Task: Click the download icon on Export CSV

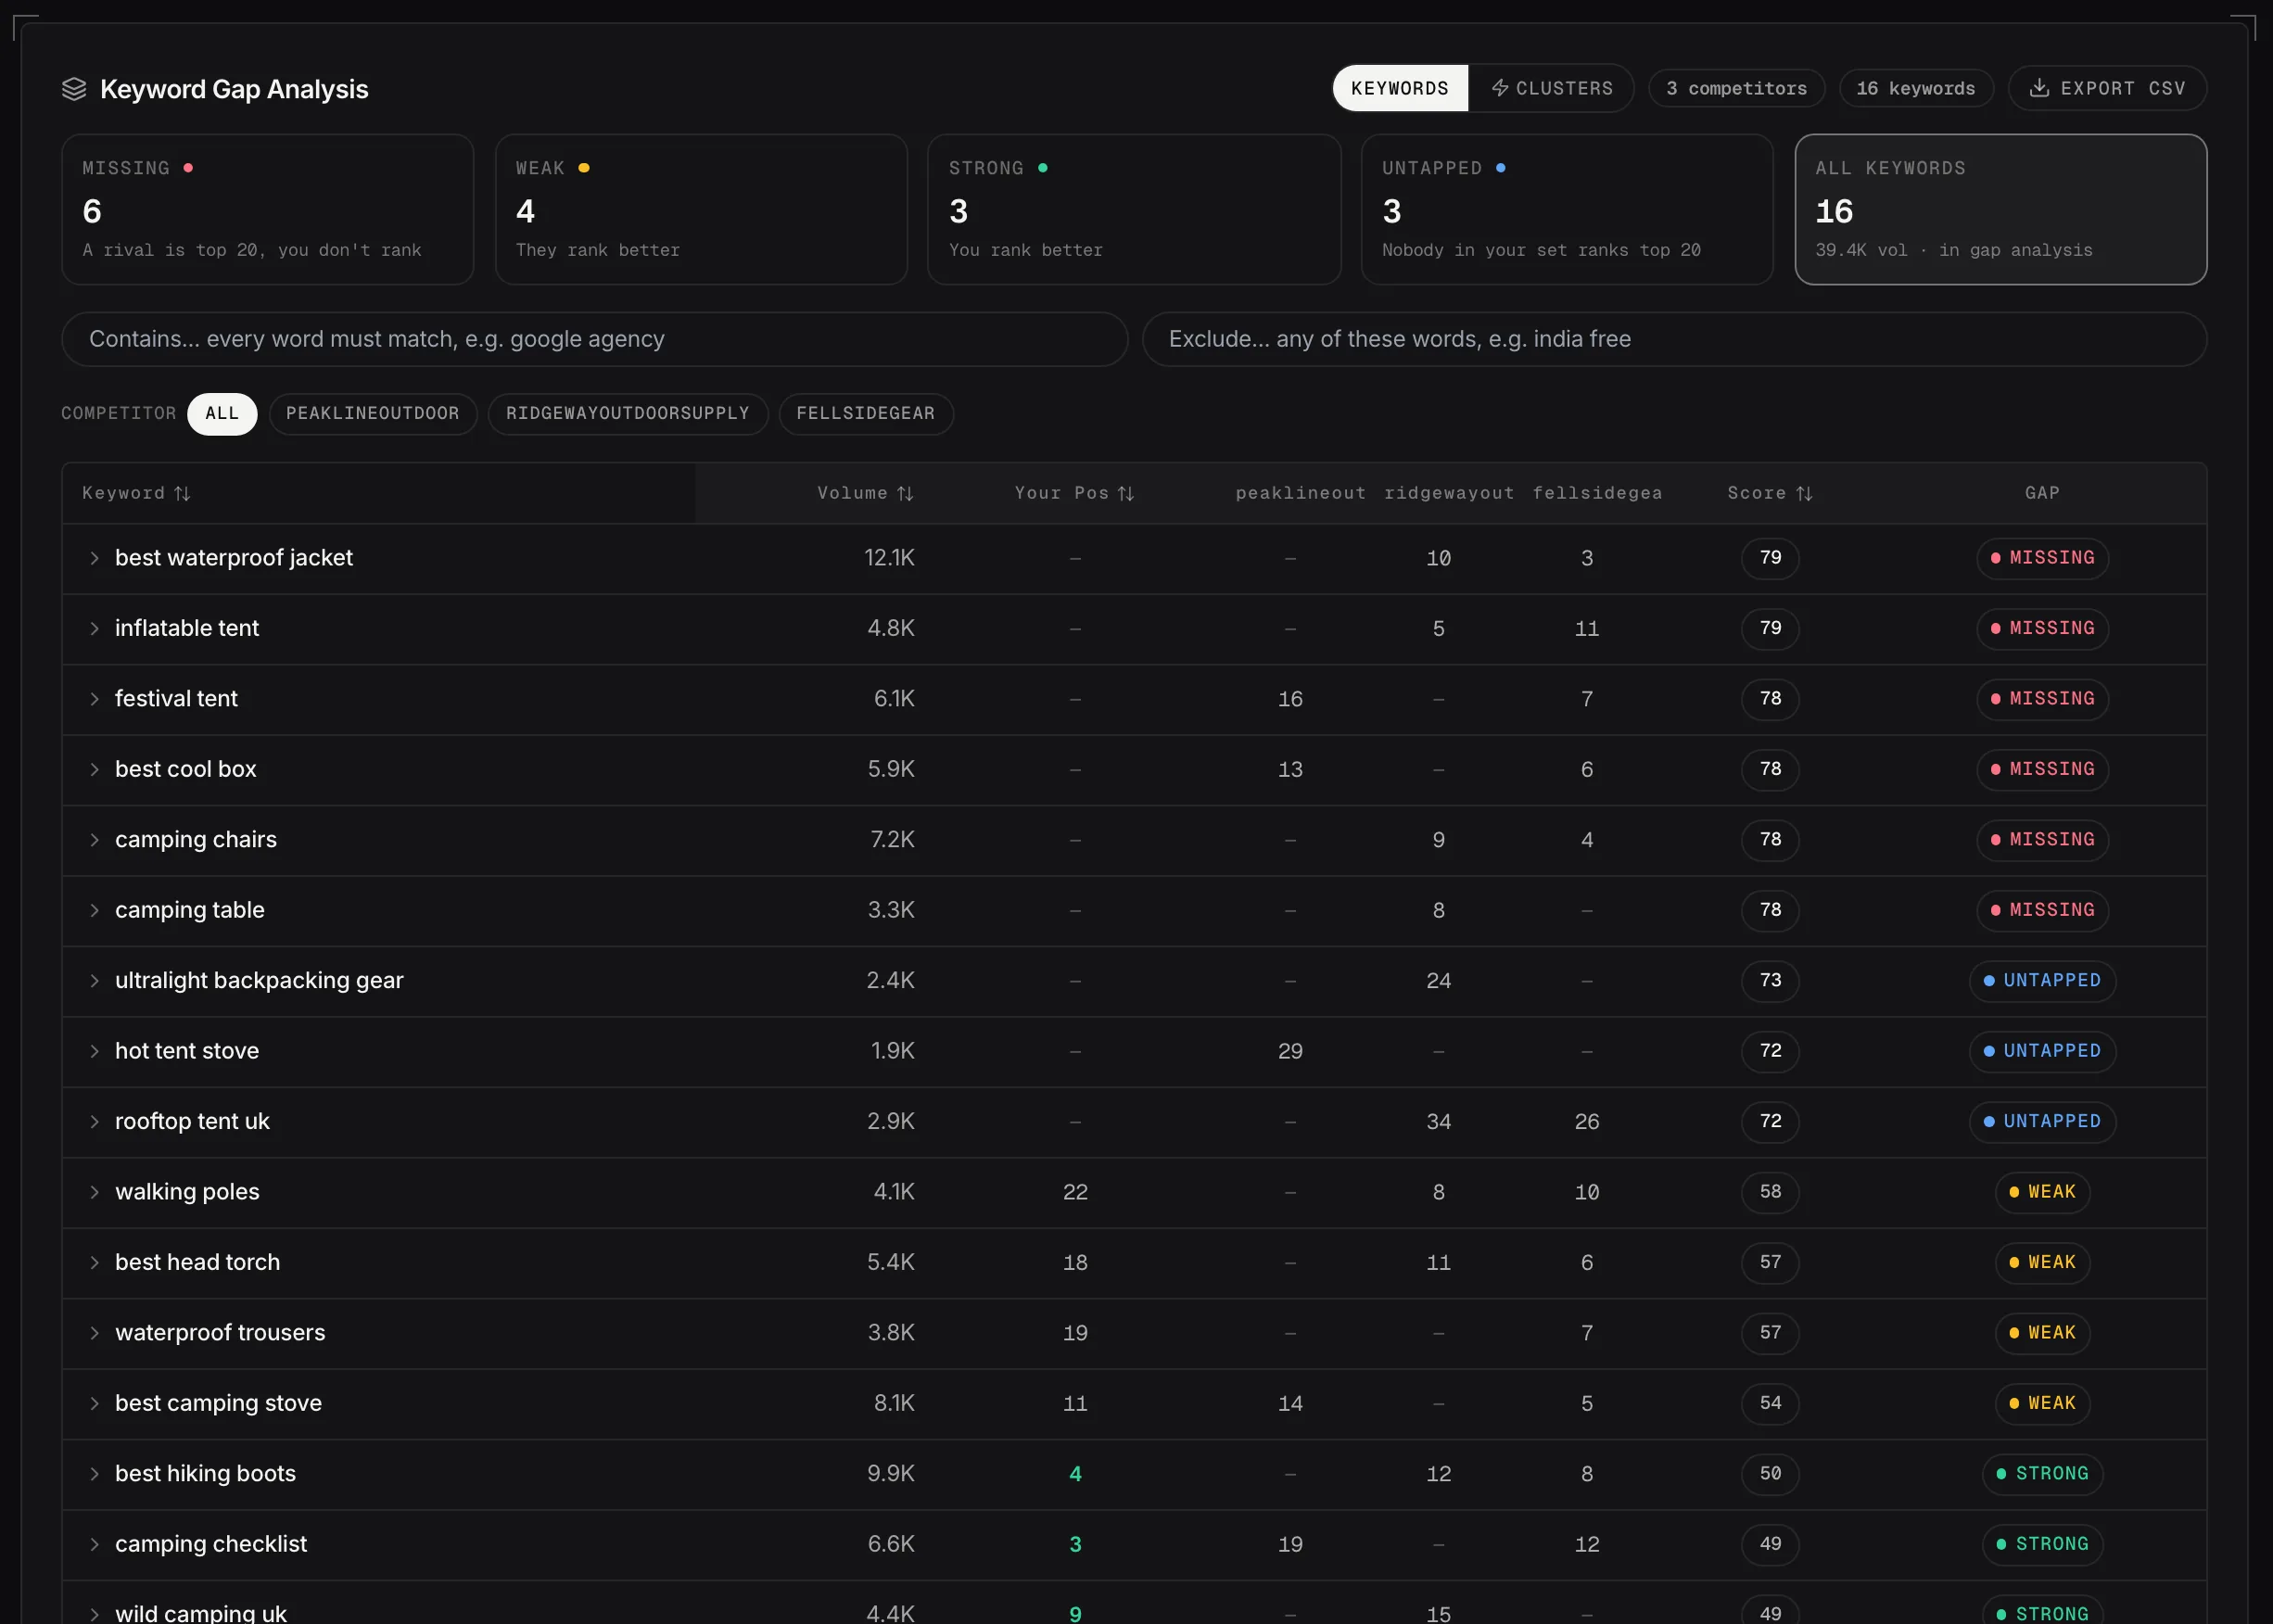Action: (2039, 88)
